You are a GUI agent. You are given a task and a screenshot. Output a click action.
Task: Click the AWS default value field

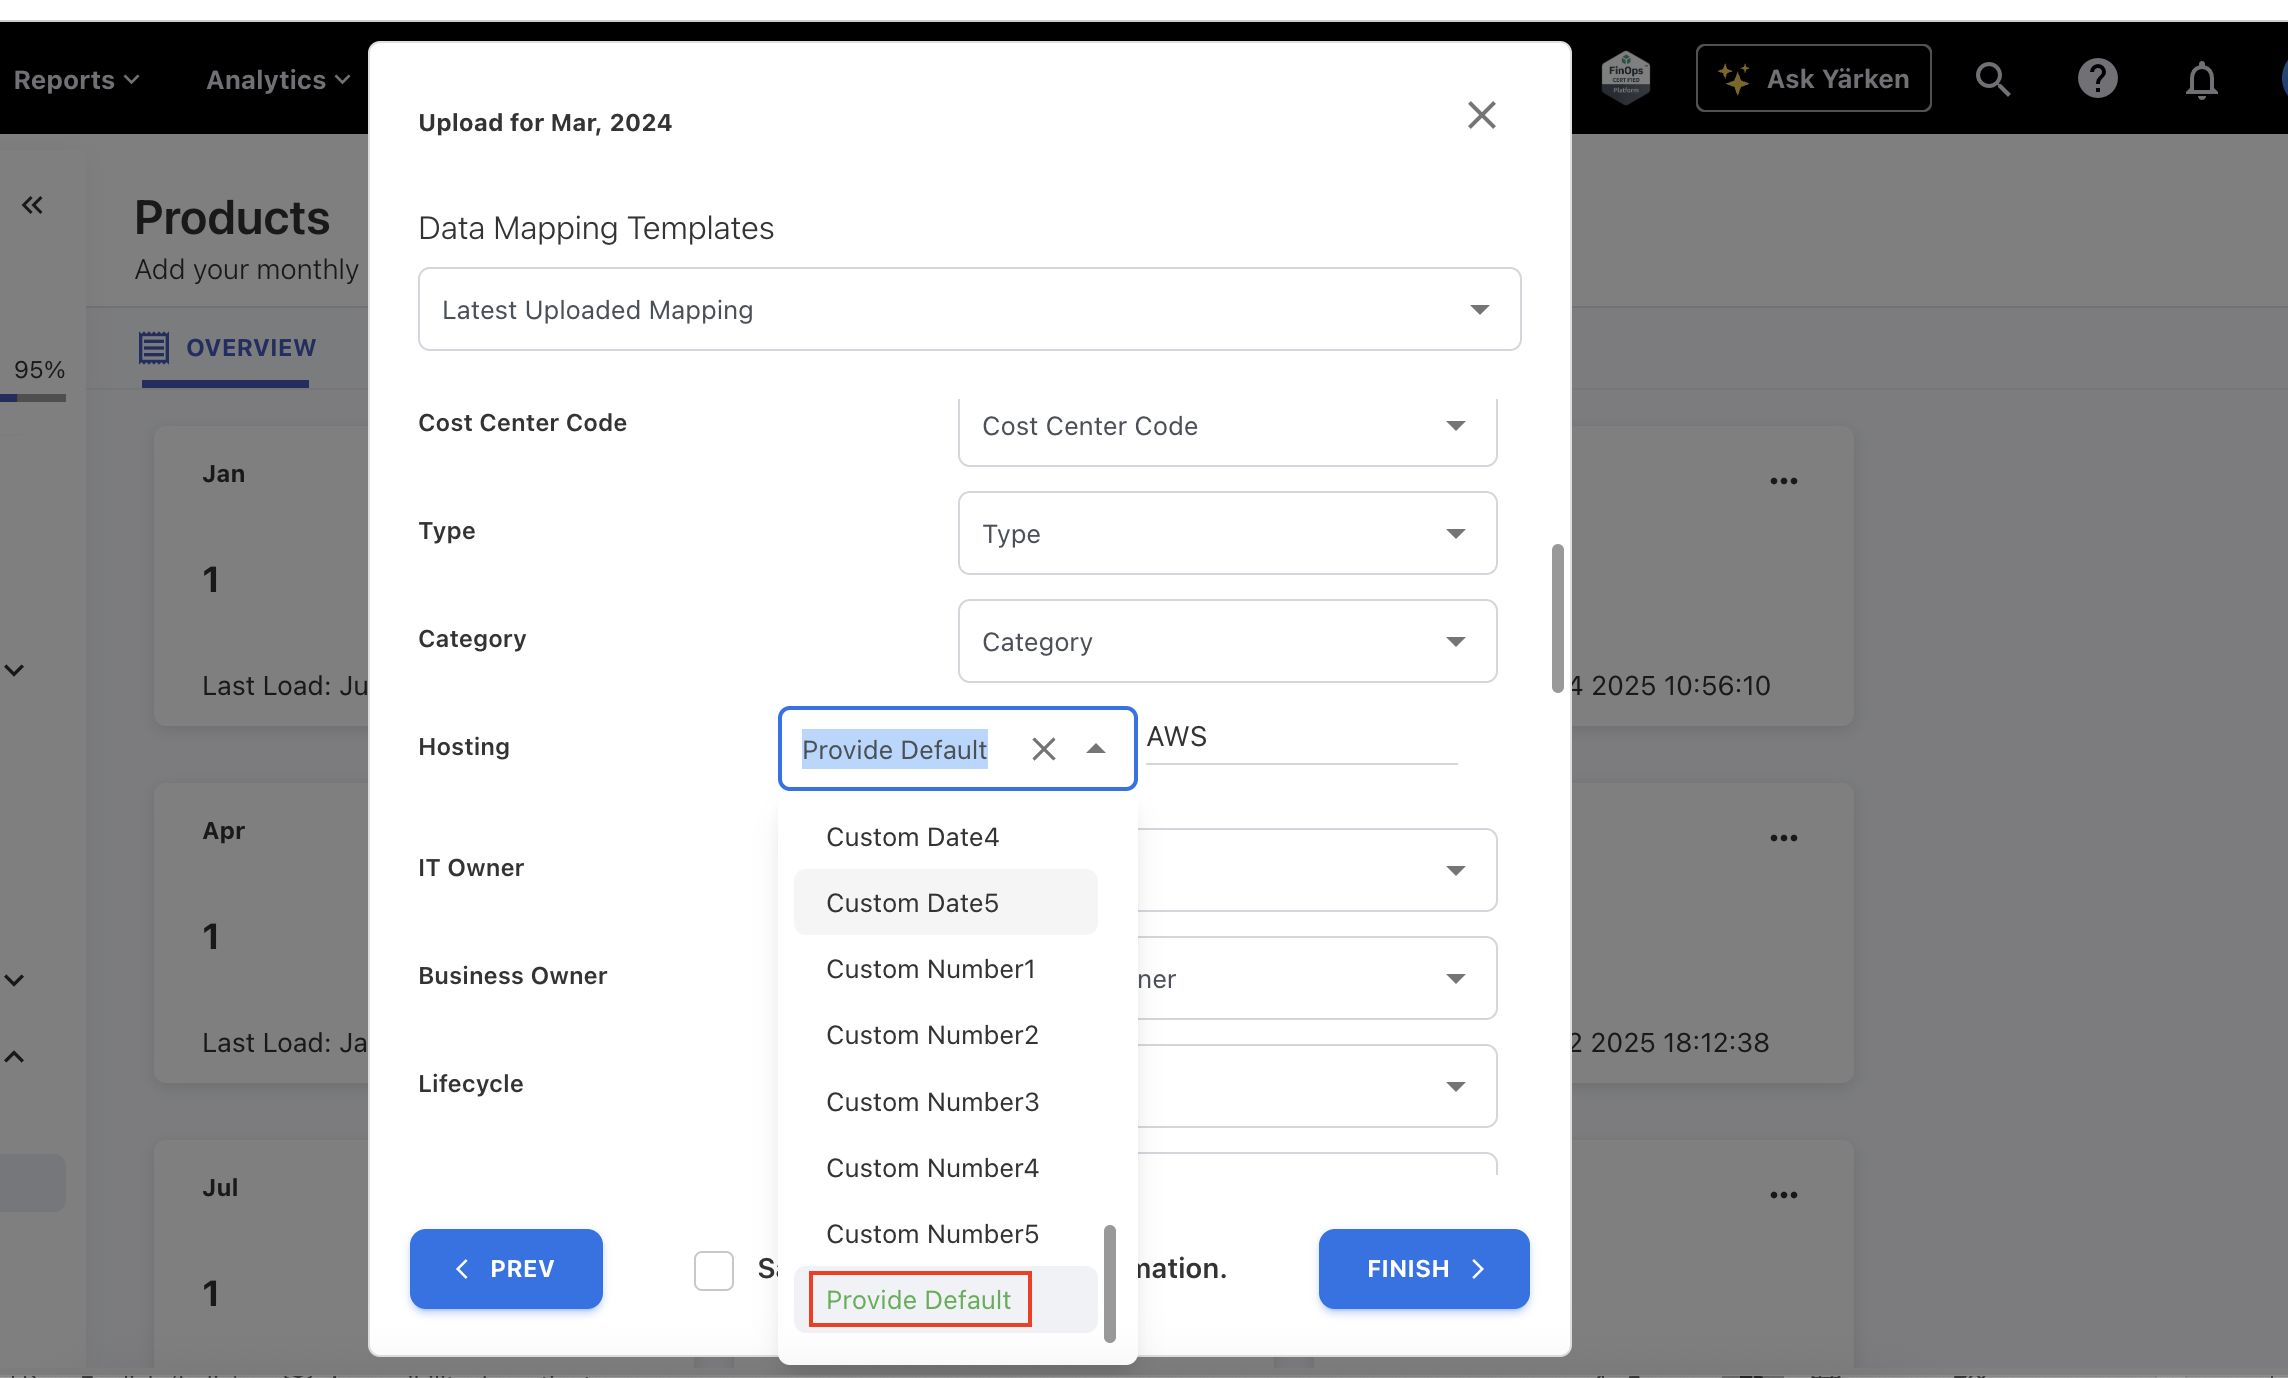point(1300,738)
